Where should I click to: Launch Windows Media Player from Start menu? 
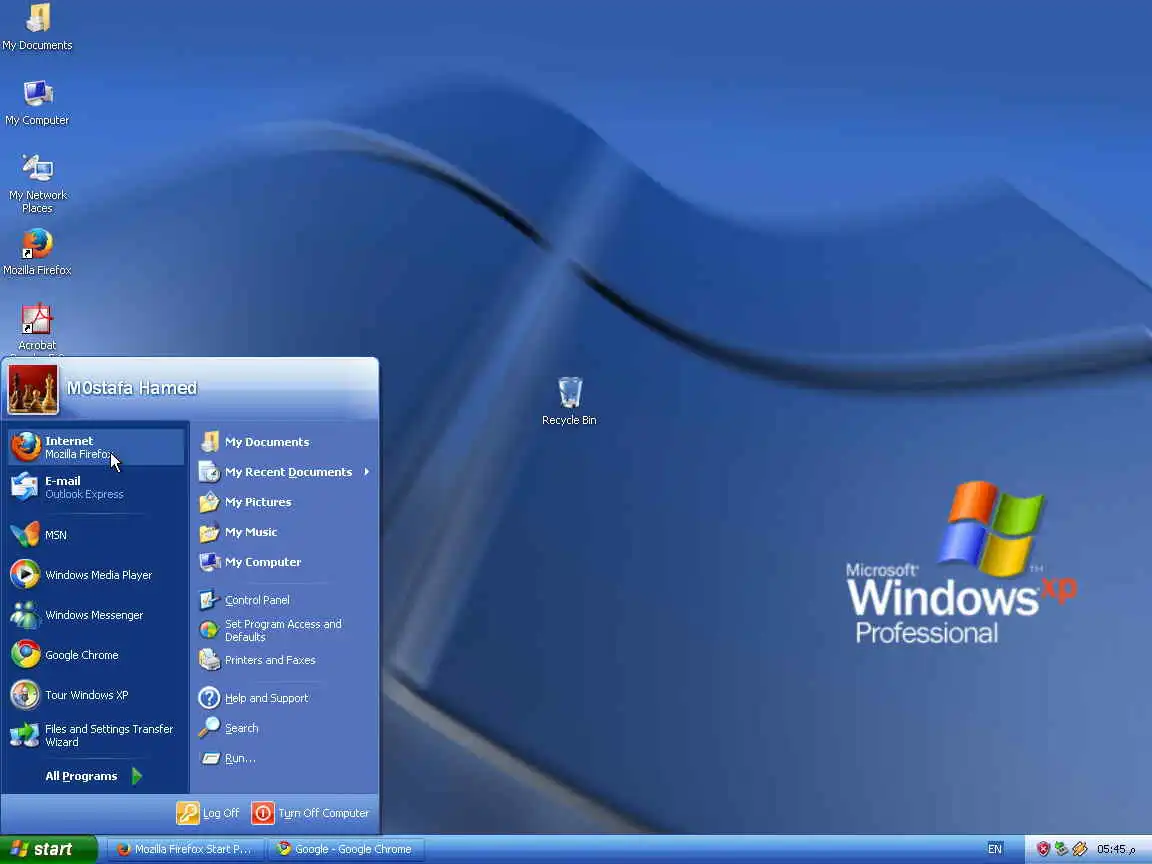pos(96,575)
